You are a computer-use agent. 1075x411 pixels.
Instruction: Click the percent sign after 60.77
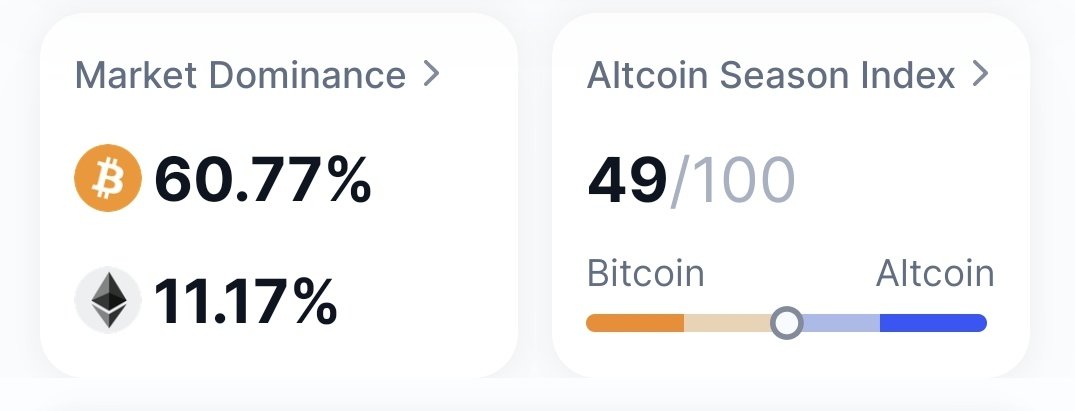[x=350, y=180]
